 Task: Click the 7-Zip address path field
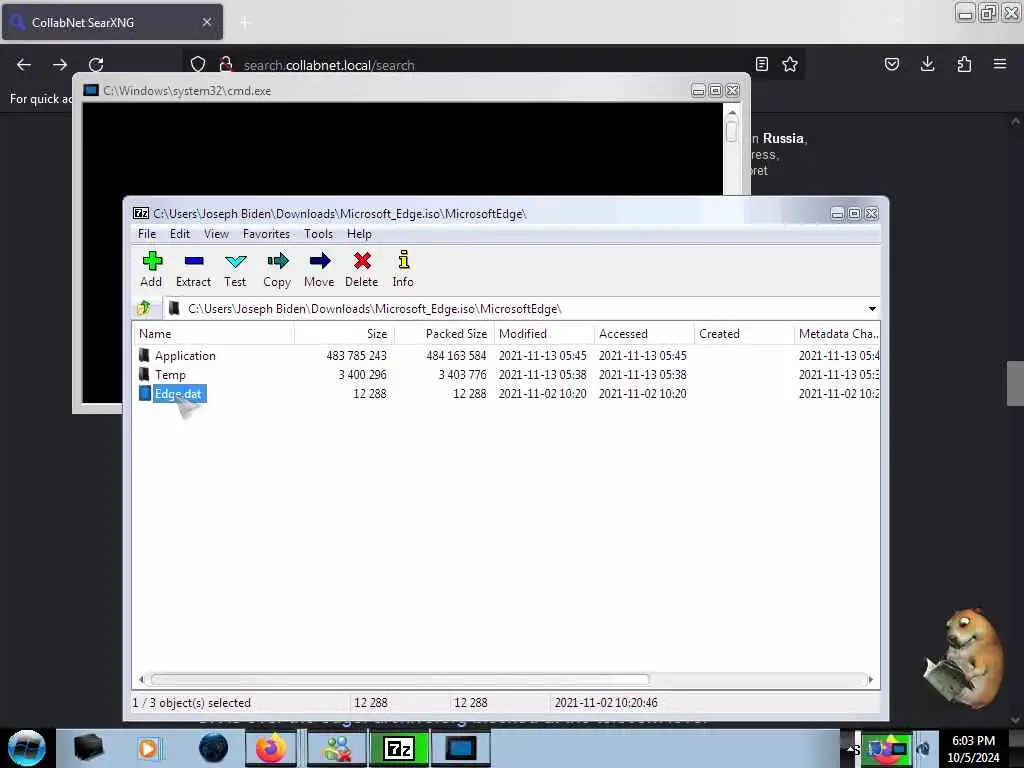coord(516,309)
